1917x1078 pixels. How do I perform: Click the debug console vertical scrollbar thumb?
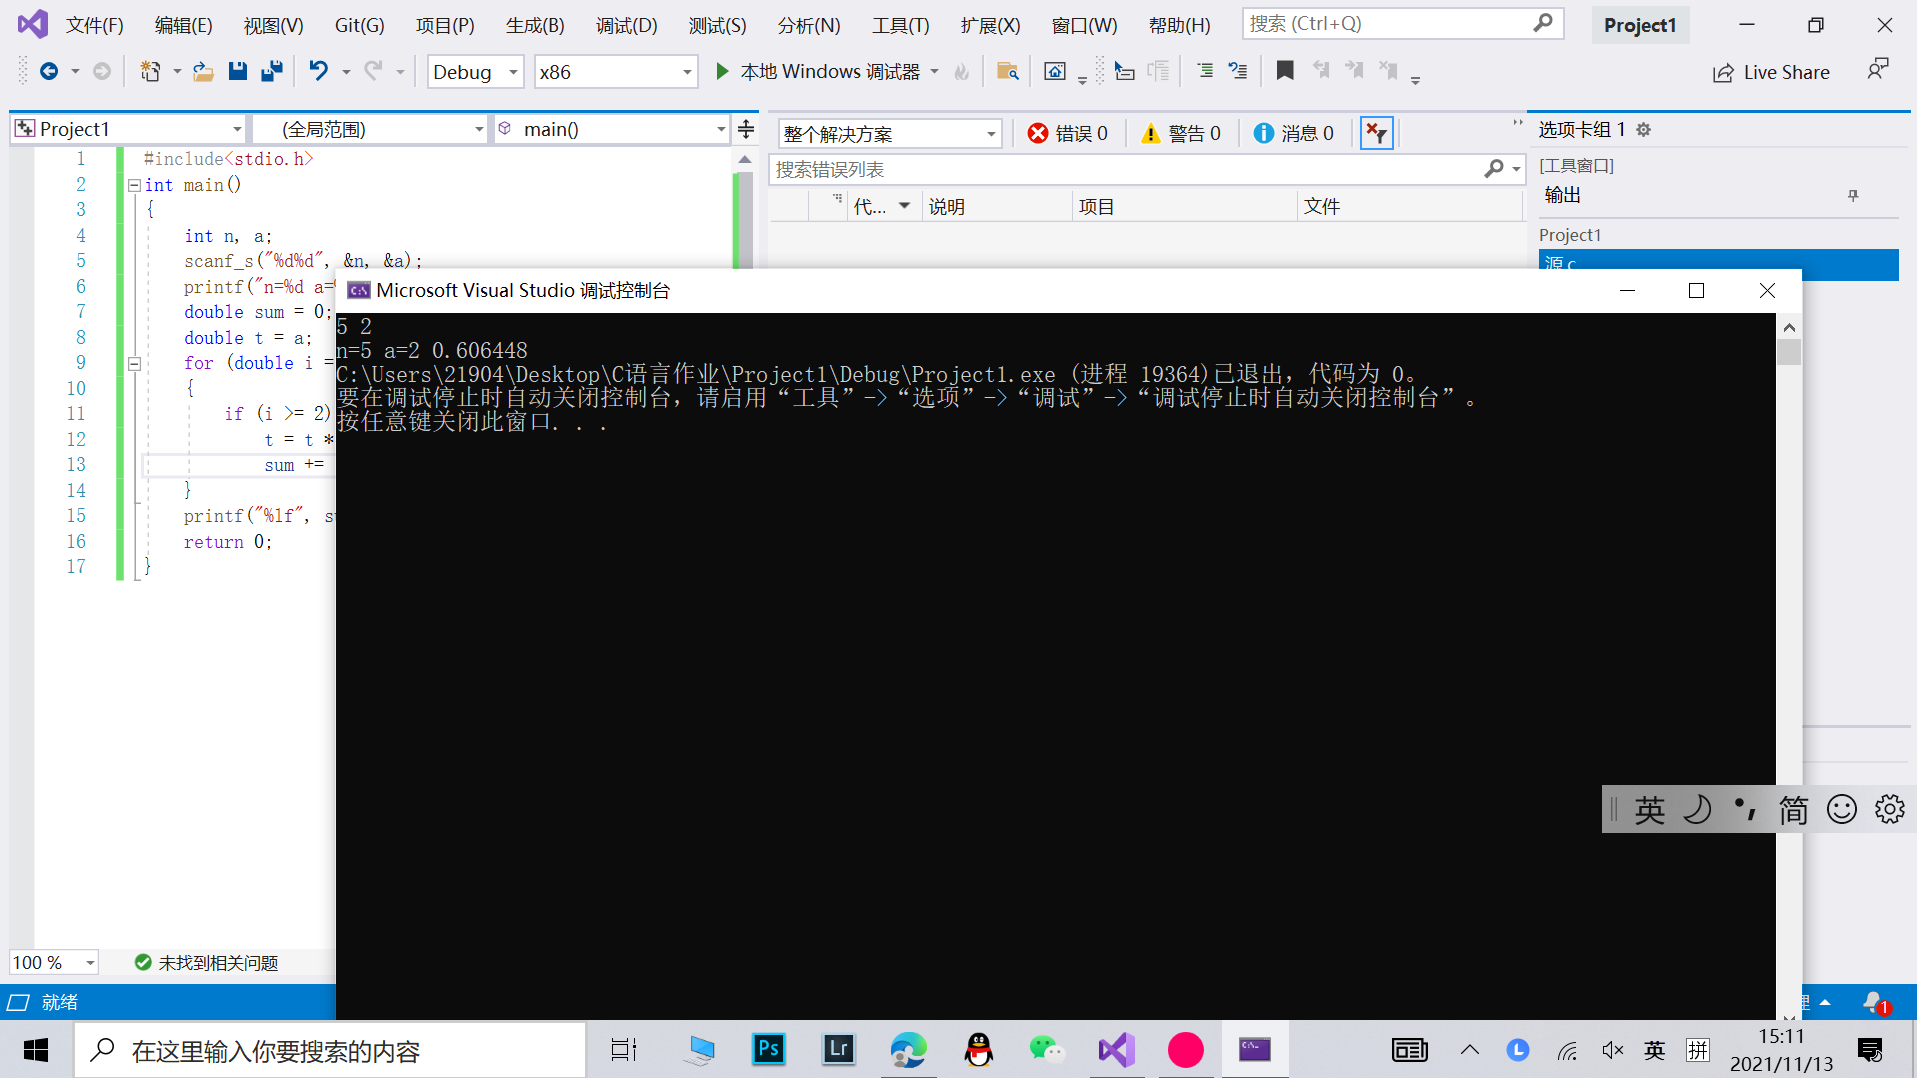pyautogui.click(x=1789, y=352)
